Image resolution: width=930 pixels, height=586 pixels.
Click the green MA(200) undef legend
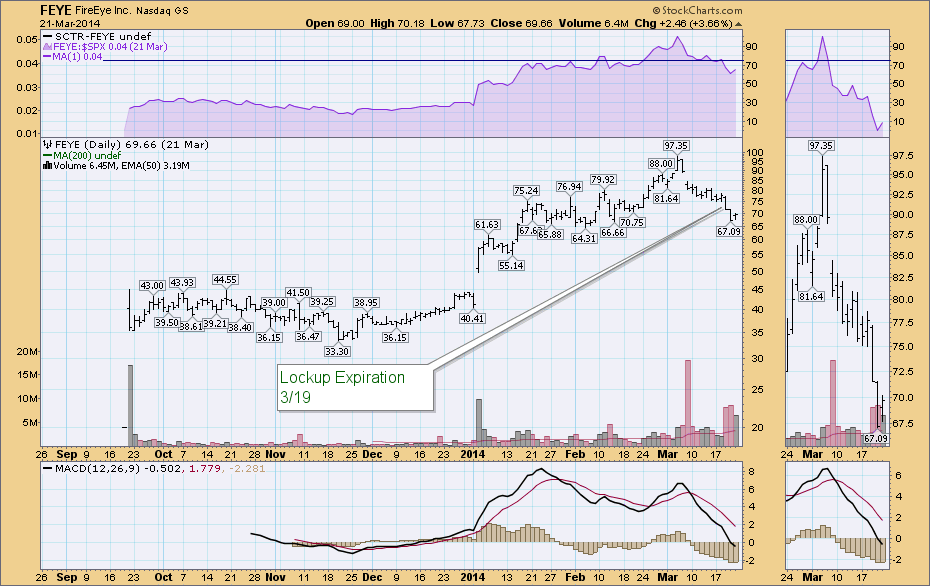coord(82,155)
